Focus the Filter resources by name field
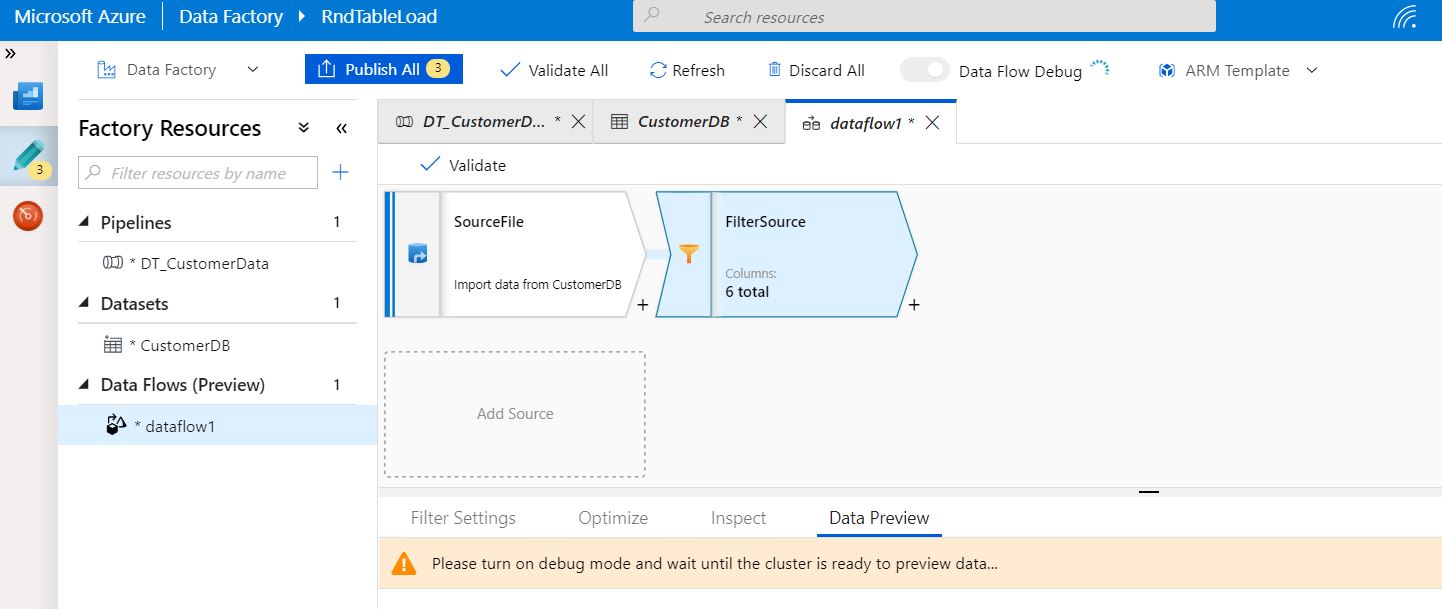This screenshot has height=609, width=1442. [x=198, y=173]
